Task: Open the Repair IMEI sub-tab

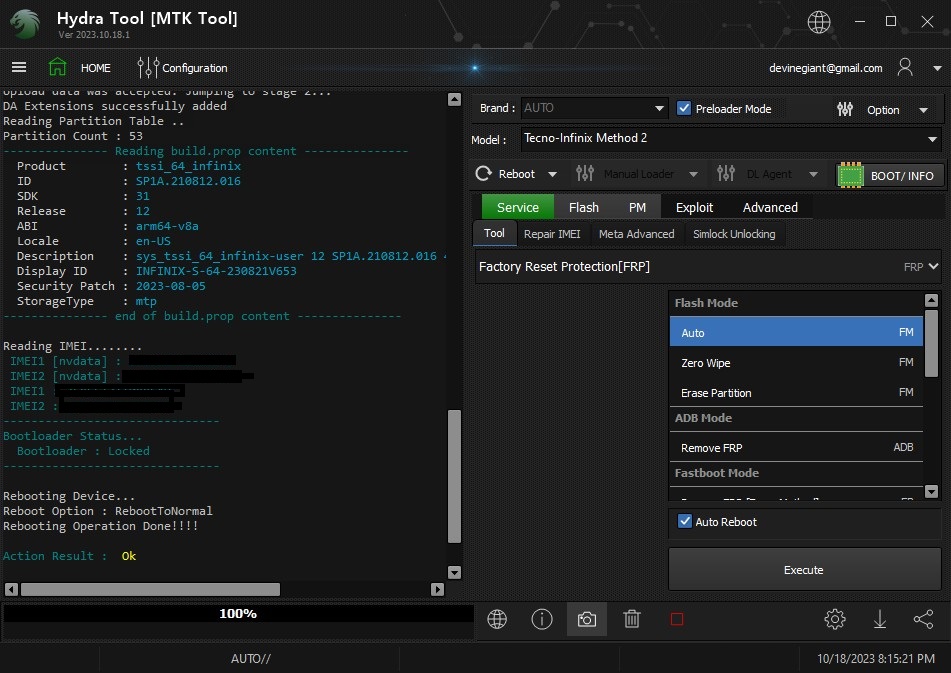Action: point(552,234)
